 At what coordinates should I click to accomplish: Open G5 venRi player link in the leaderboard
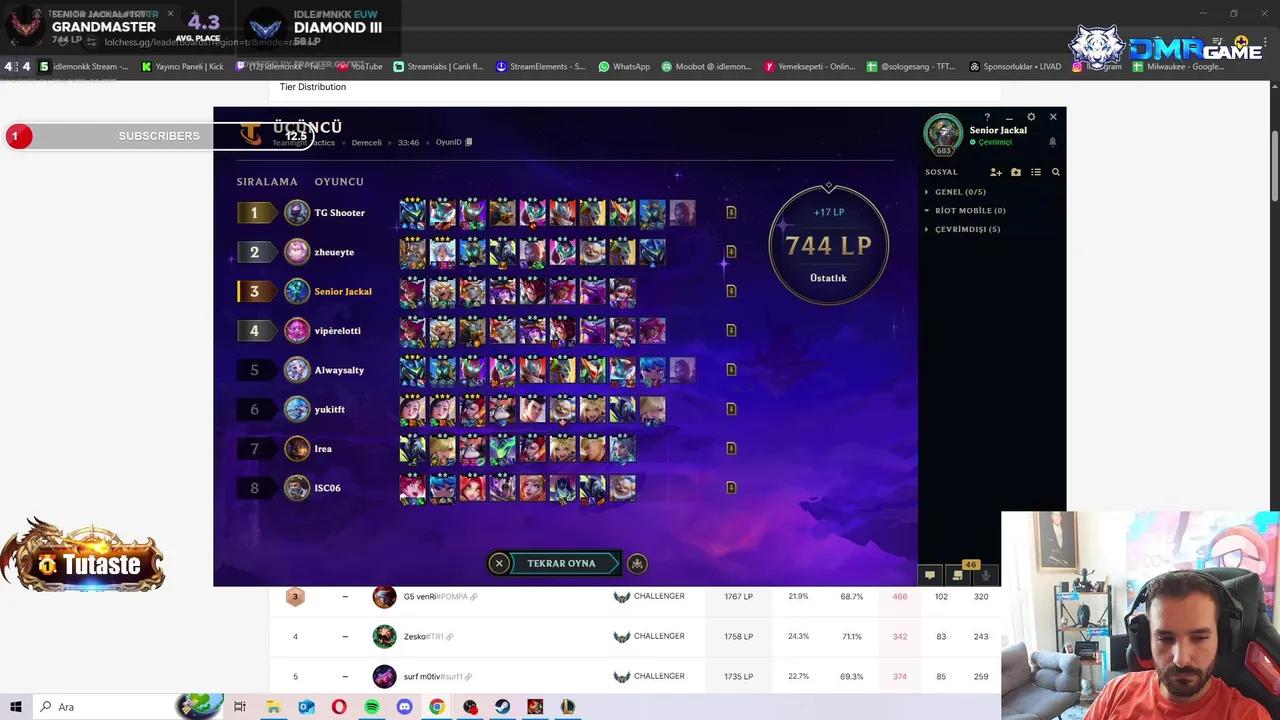tap(440, 597)
